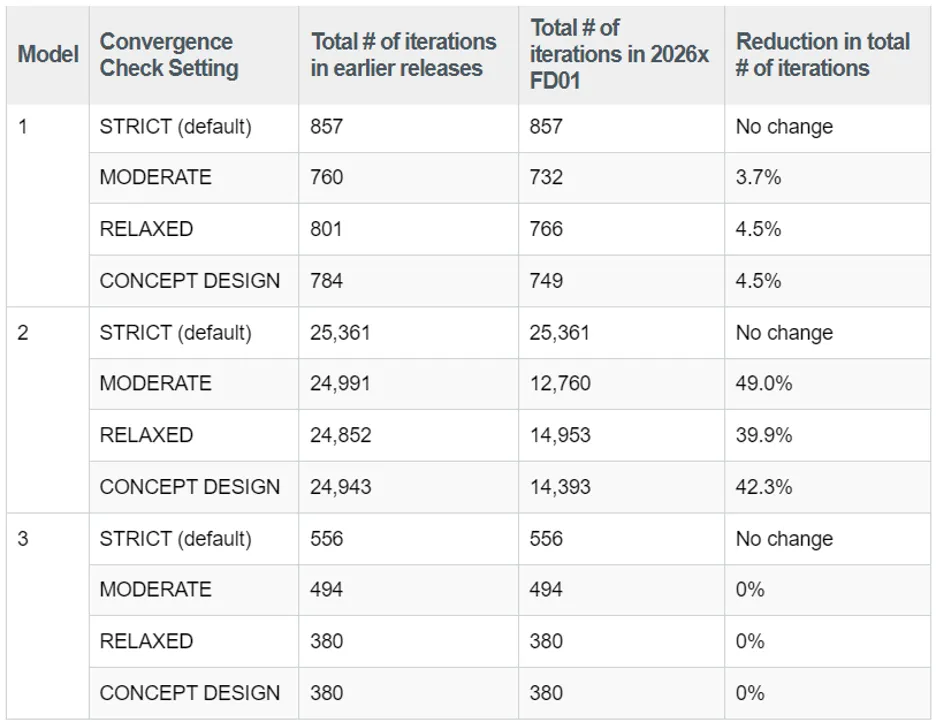936x722 pixels.
Task: Click the 24,852 iterations value
Action: click(x=340, y=435)
